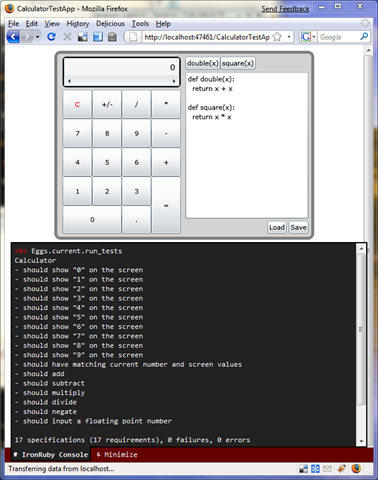Viewport: 378px width, 480px height.
Task: Click the Firefox icon in the title bar
Action: coord(9,8)
